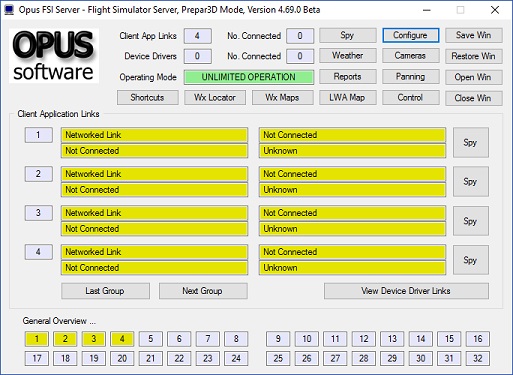Spy on client link 3

[471, 221]
